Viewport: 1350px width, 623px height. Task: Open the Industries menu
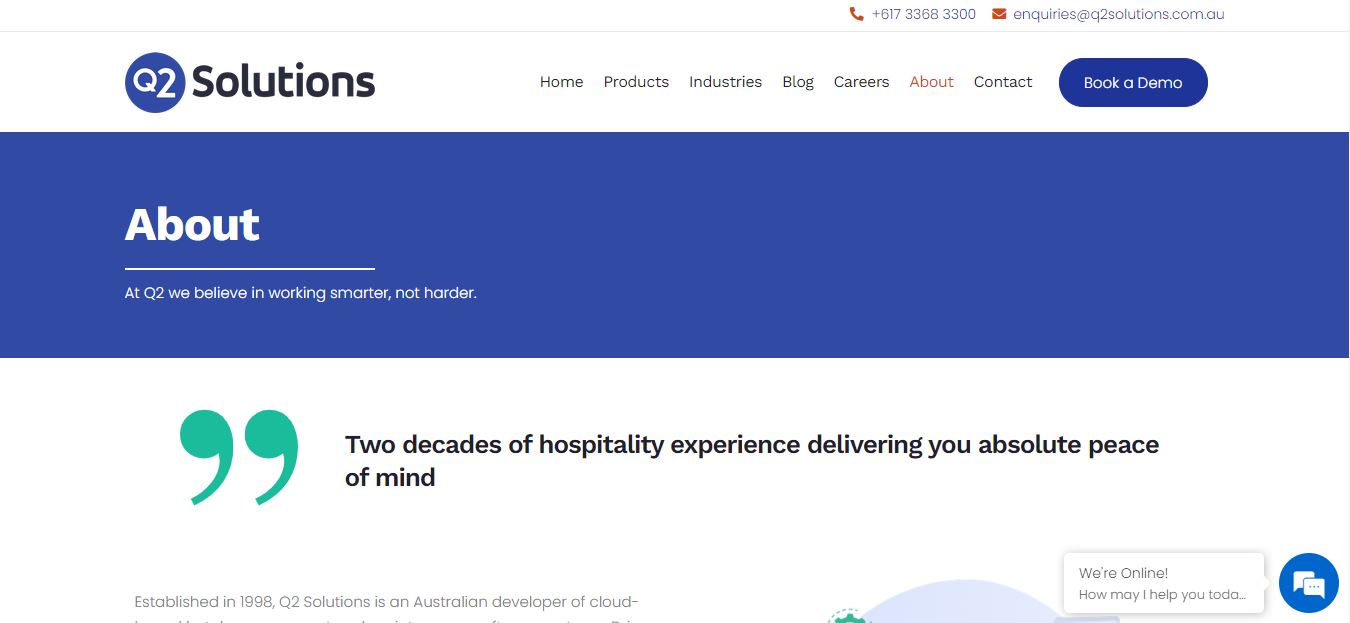[725, 82]
